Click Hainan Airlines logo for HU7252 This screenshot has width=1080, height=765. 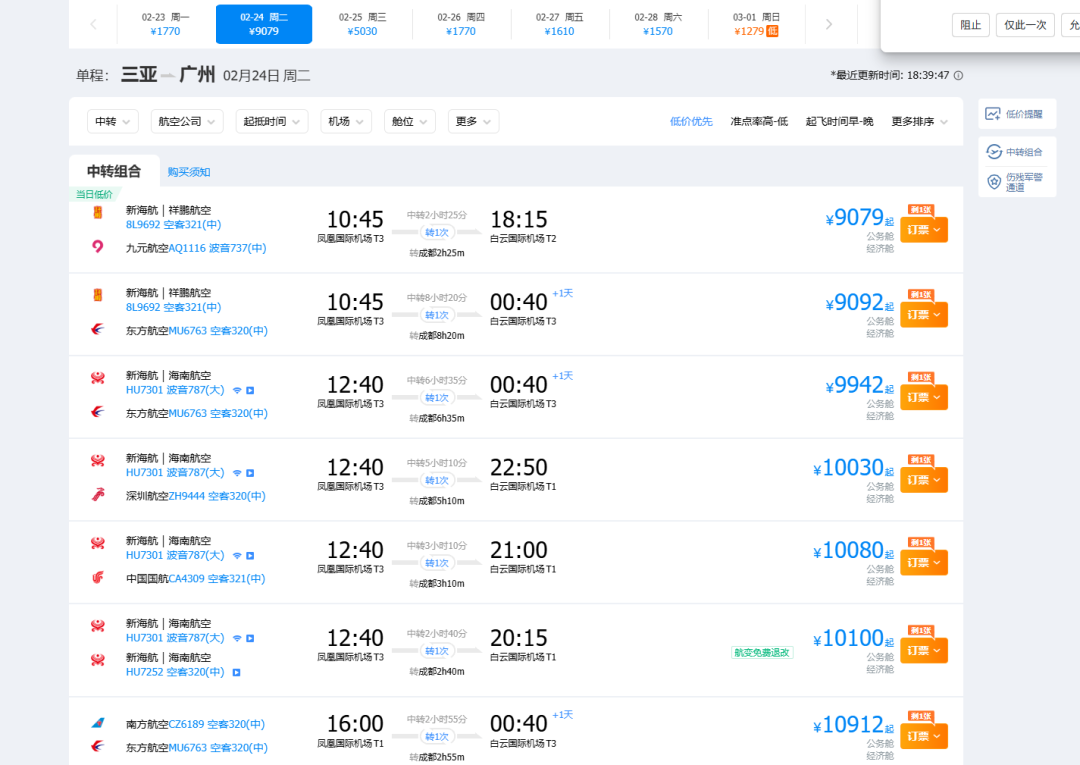(98, 660)
